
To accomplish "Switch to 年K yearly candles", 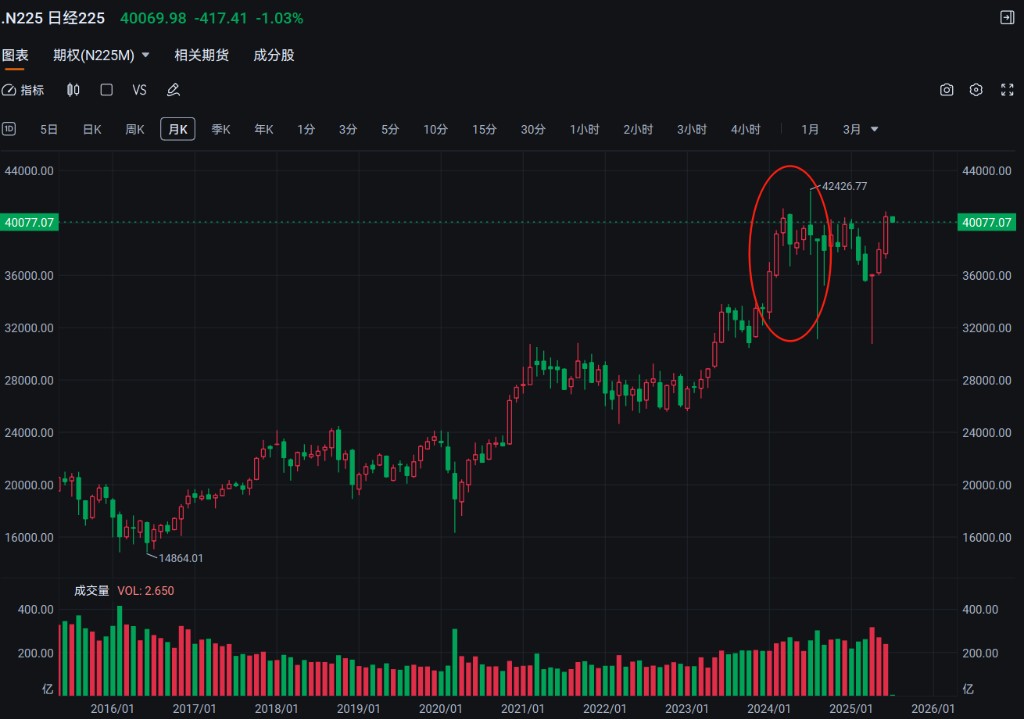I will [264, 129].
